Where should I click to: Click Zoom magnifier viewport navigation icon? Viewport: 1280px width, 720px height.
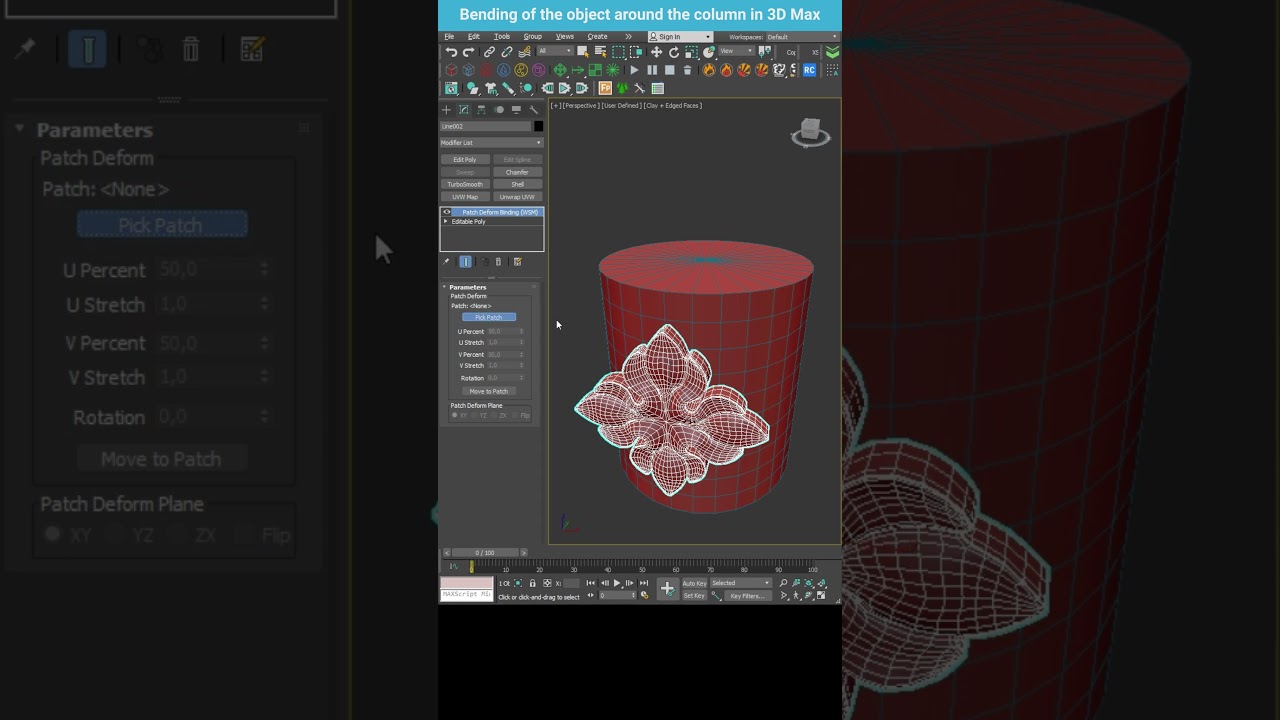(783, 583)
